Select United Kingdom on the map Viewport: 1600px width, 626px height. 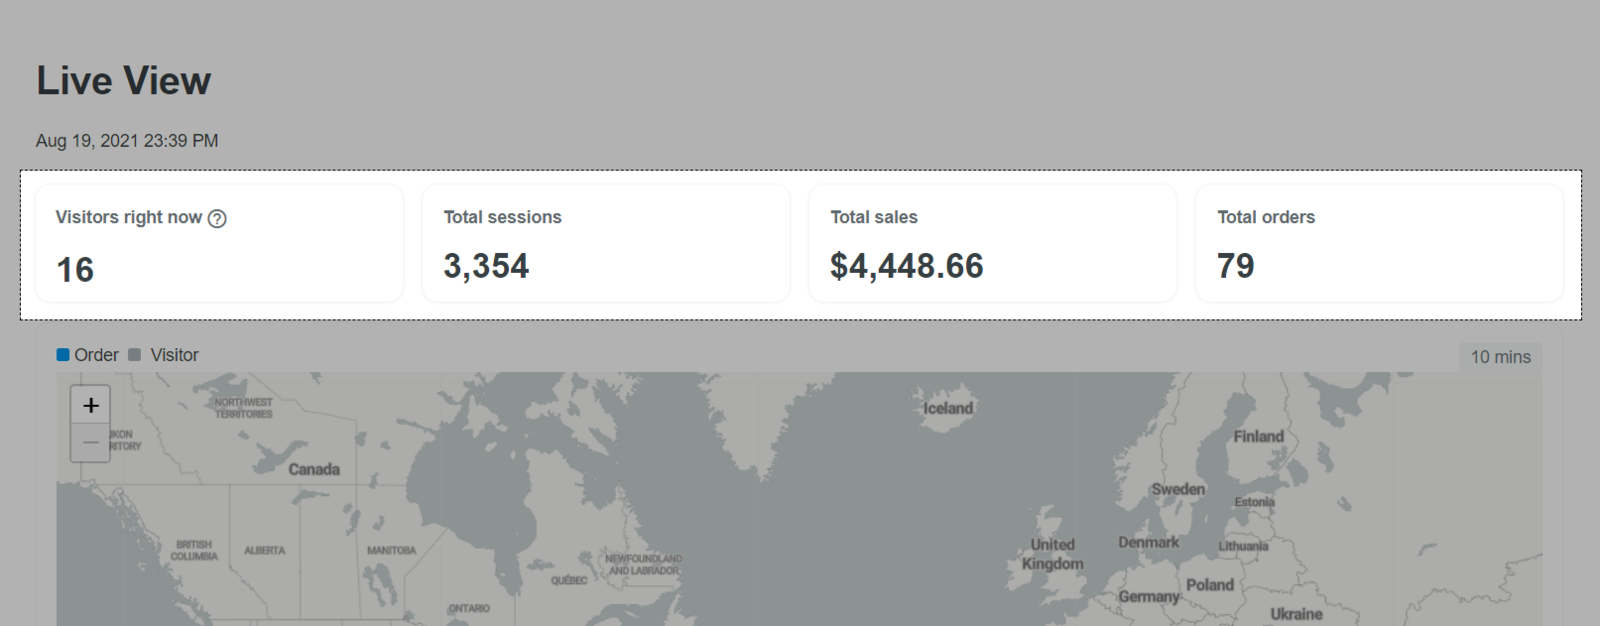coord(1052,554)
